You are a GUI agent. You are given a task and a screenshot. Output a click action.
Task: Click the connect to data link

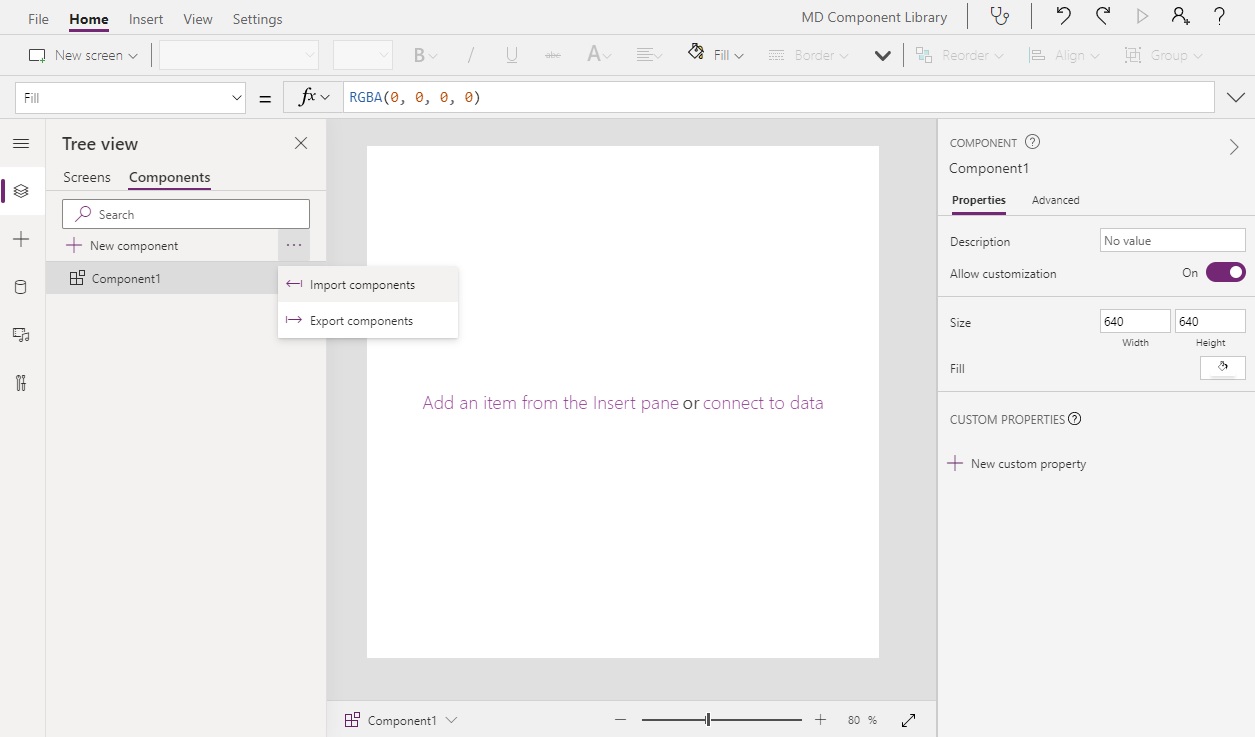coord(763,403)
